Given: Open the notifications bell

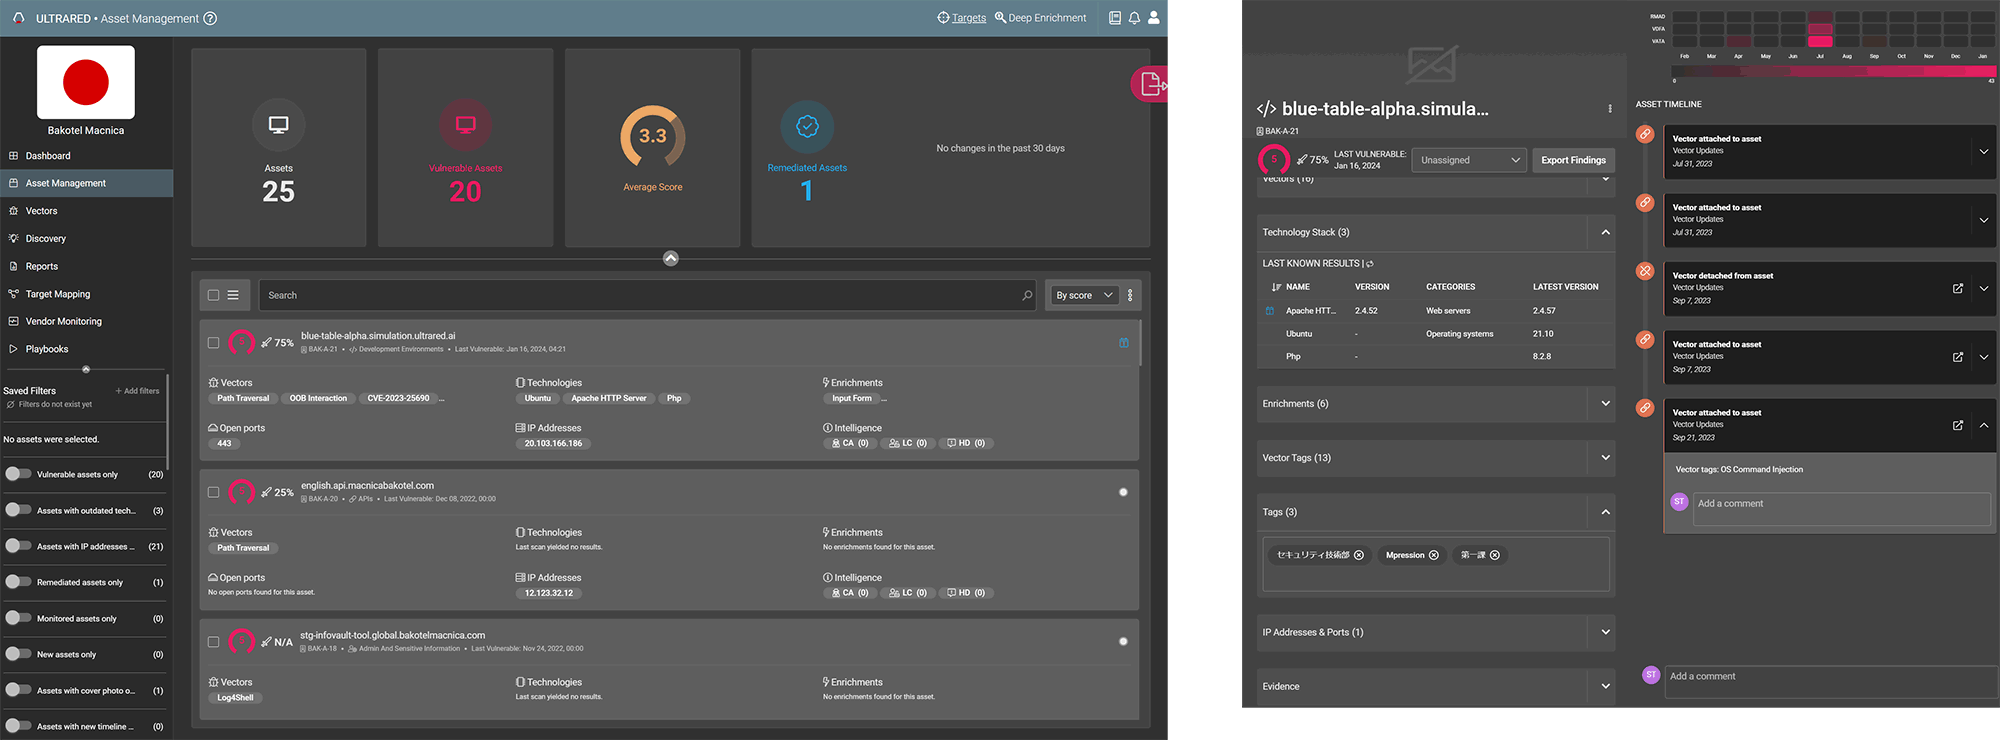Looking at the screenshot, I should [x=1134, y=18].
